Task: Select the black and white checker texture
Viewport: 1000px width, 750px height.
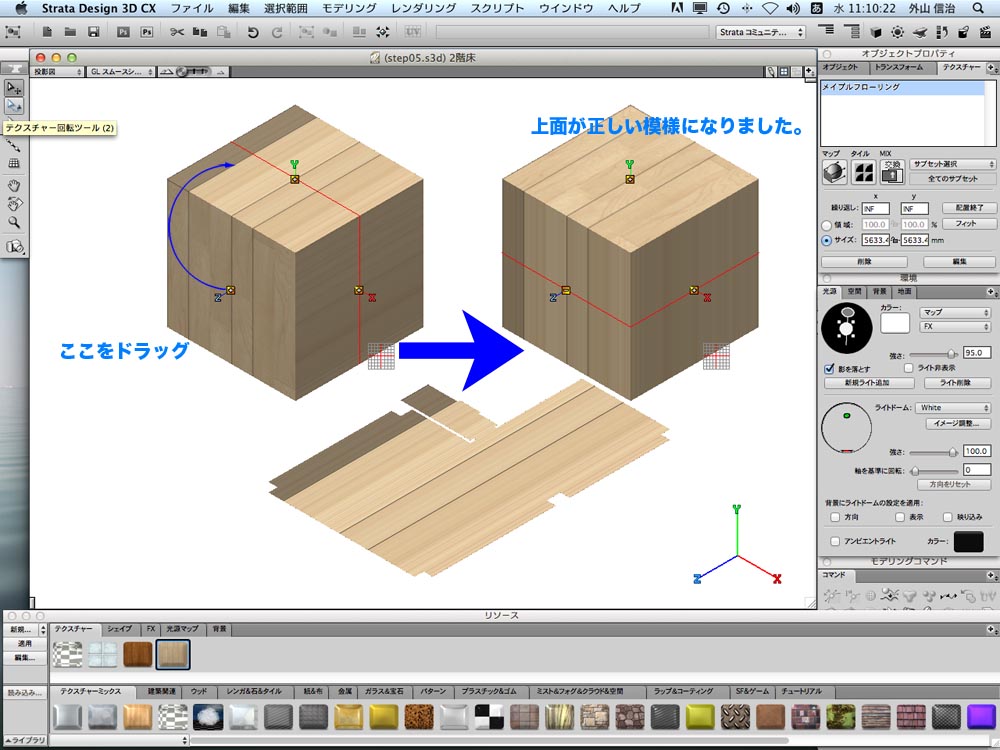Action: (490, 717)
